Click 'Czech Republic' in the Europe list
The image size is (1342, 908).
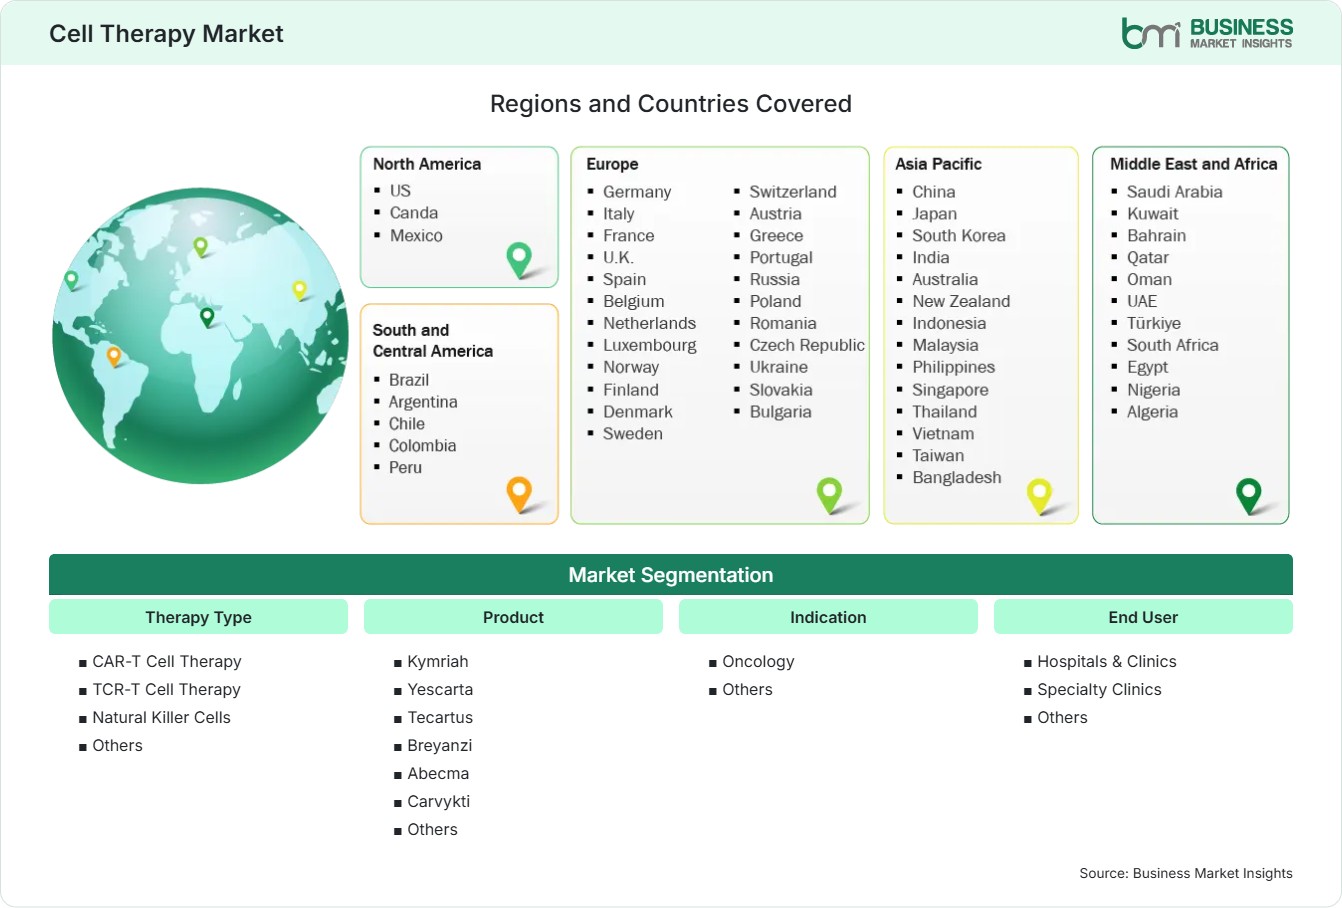coord(807,346)
